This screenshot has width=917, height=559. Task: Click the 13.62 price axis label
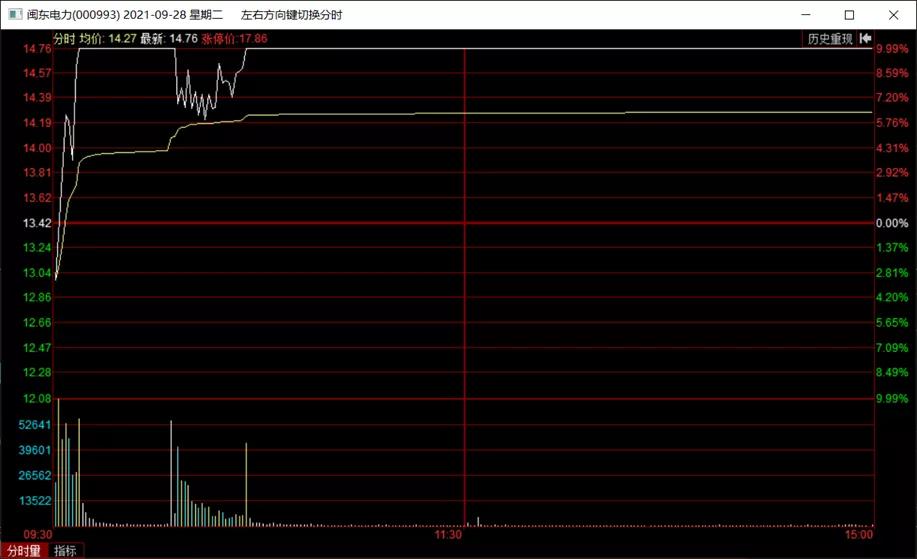(37, 198)
